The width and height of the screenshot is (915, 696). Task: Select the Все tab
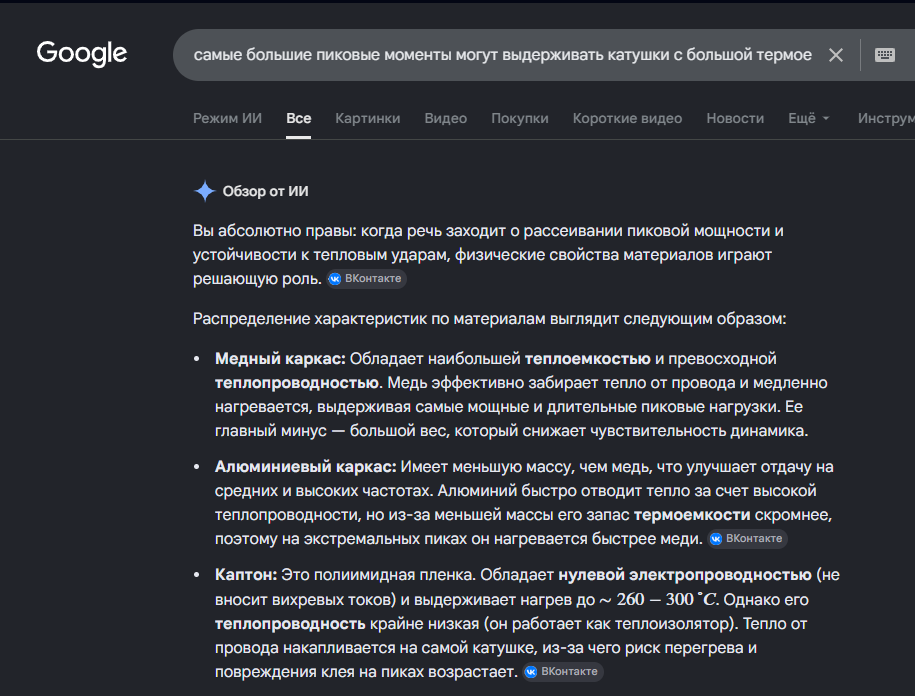(x=298, y=118)
